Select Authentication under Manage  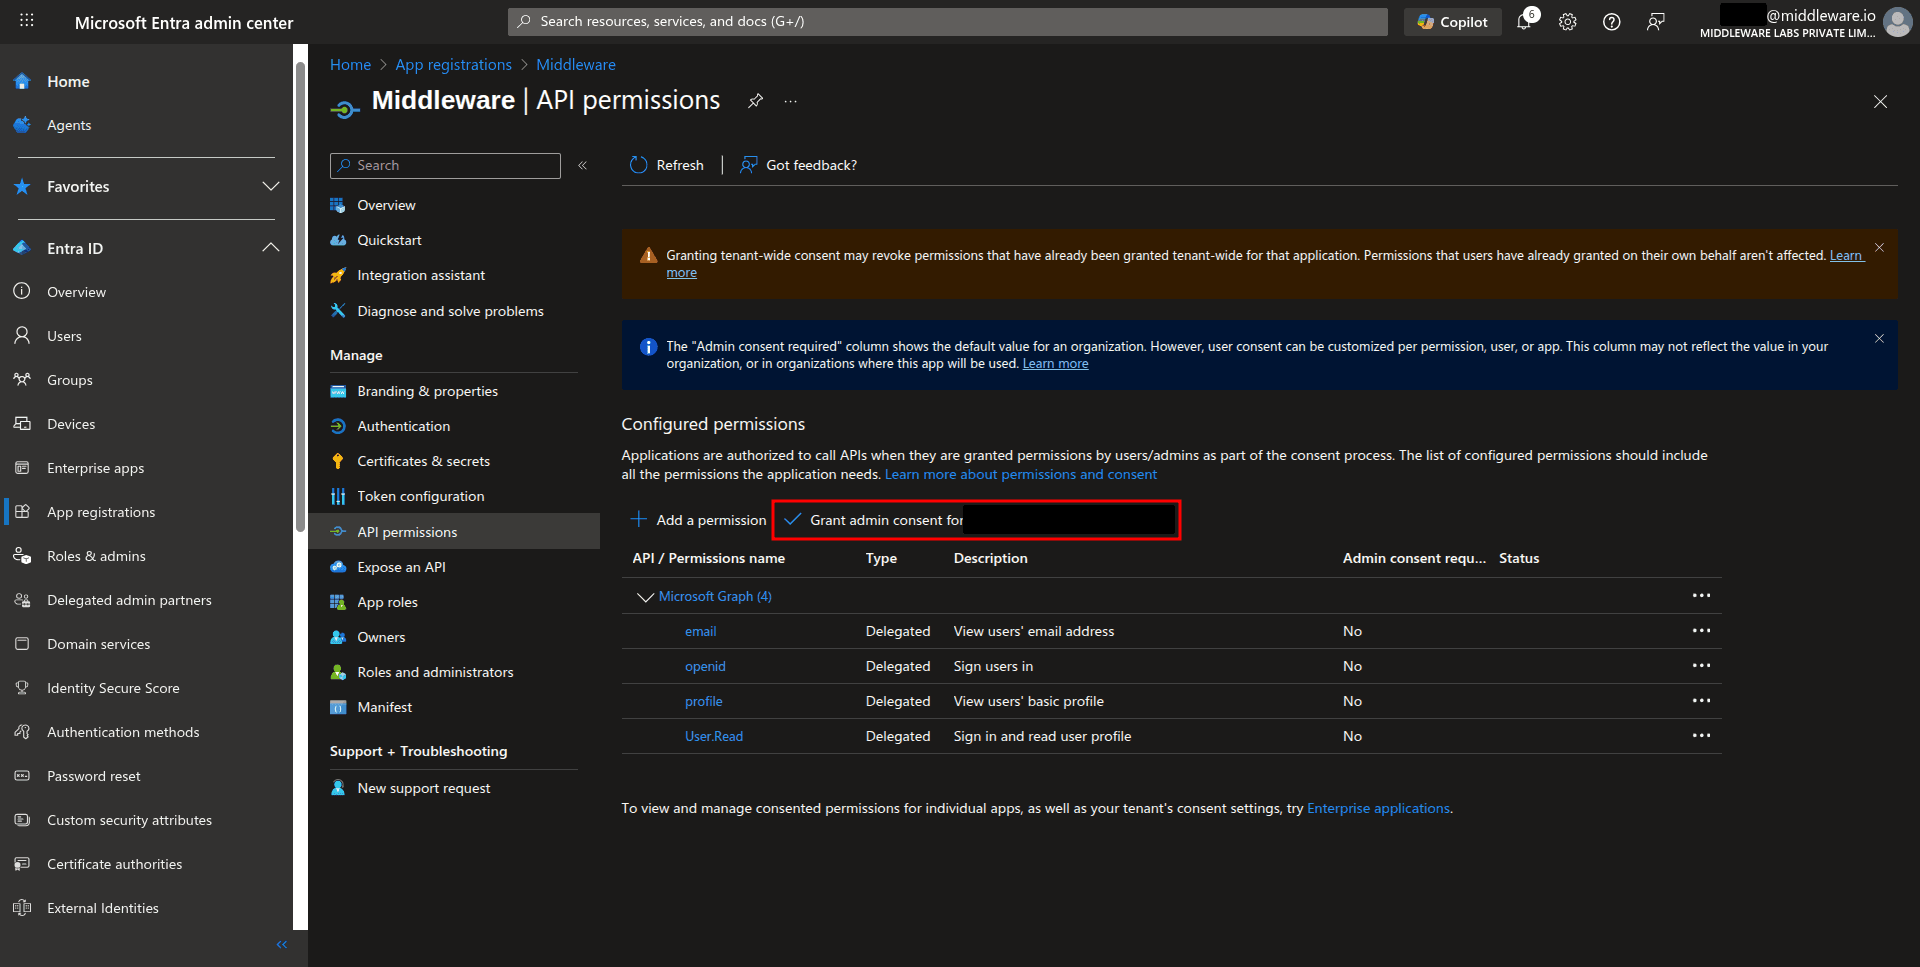point(403,425)
